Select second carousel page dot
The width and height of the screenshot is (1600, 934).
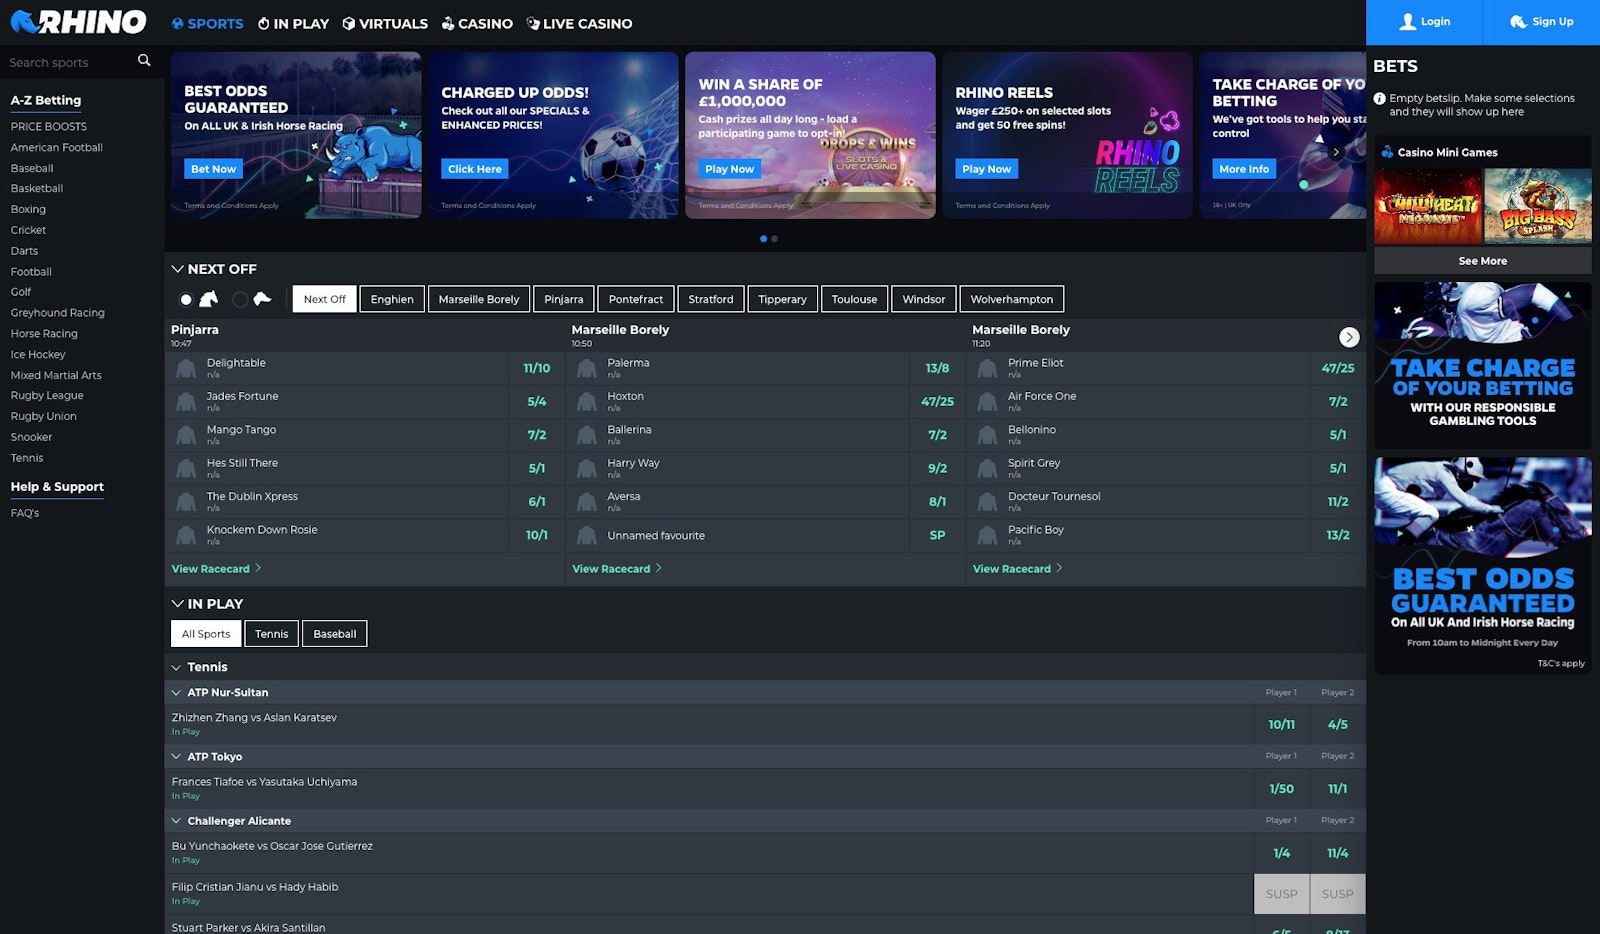point(775,239)
